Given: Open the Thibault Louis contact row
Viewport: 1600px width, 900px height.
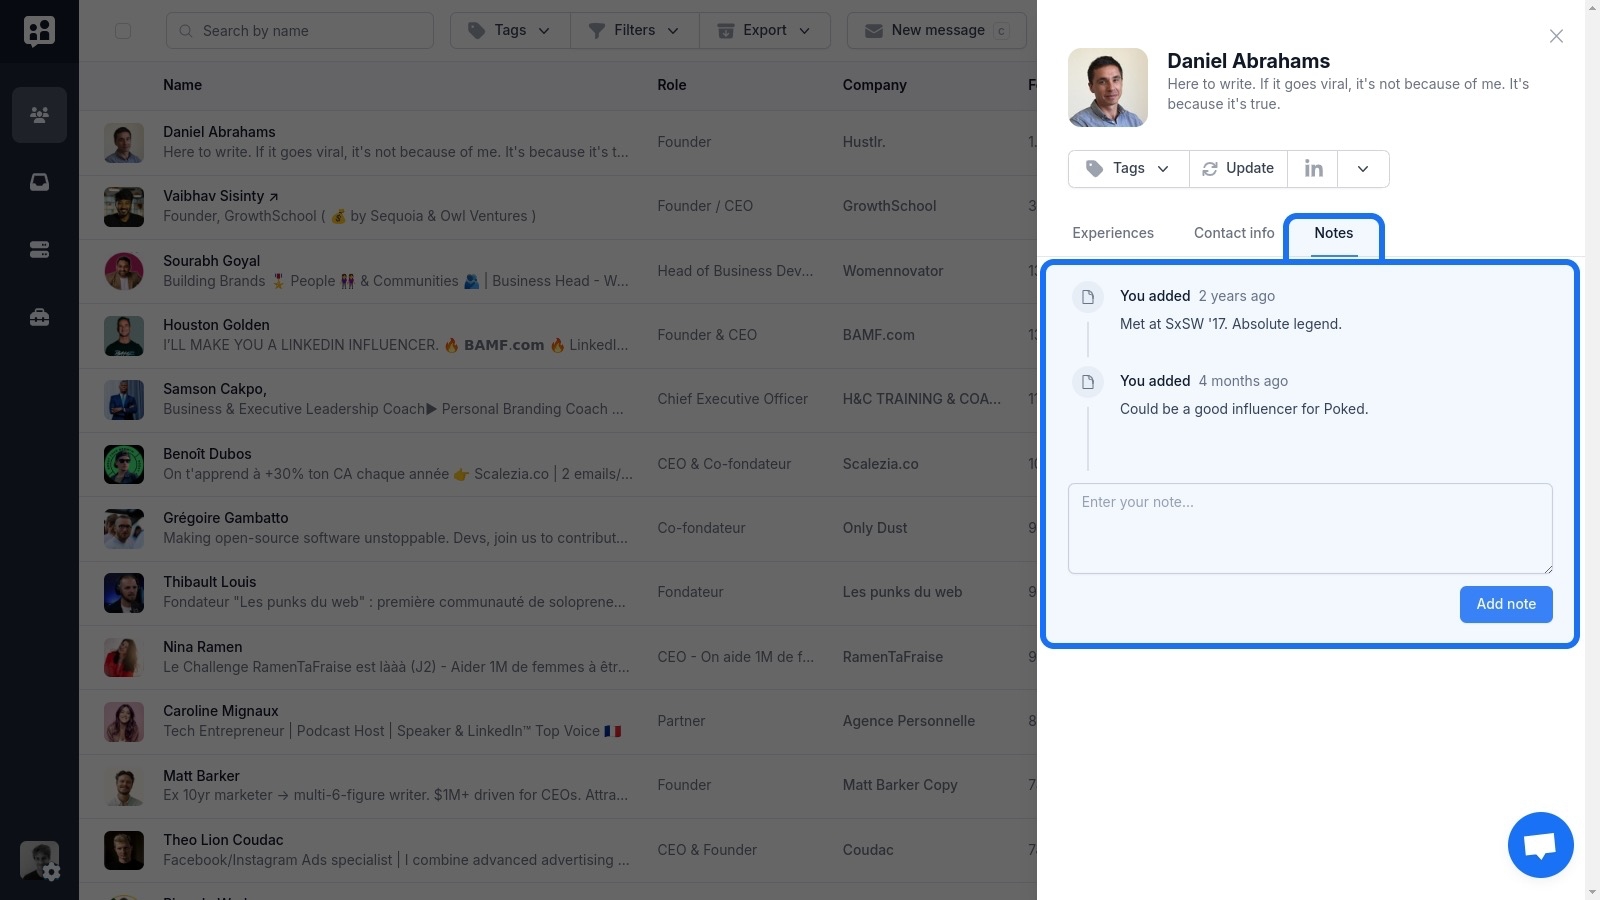Looking at the screenshot, I should (x=558, y=593).
